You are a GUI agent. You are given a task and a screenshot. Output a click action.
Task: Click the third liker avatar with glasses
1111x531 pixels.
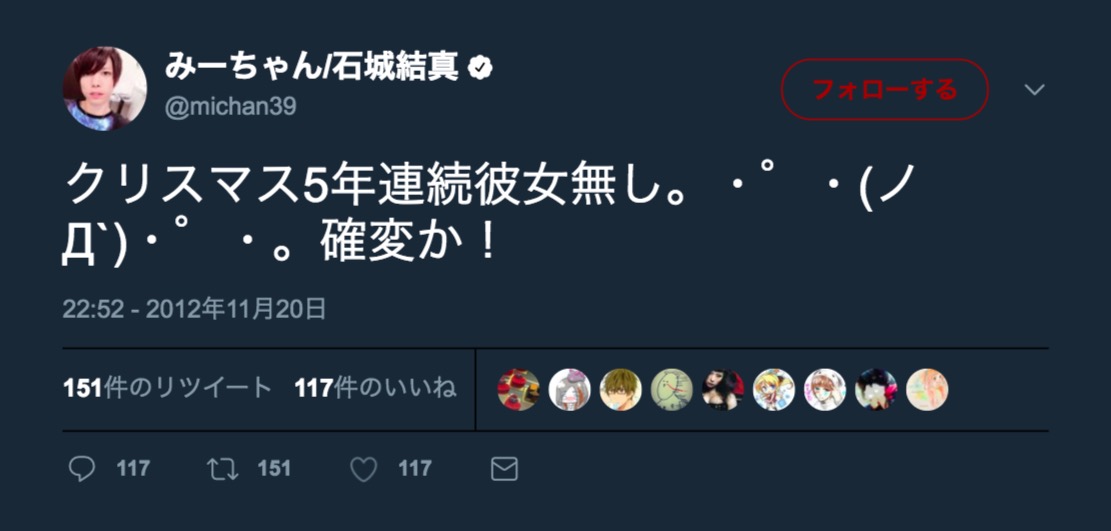click(621, 389)
